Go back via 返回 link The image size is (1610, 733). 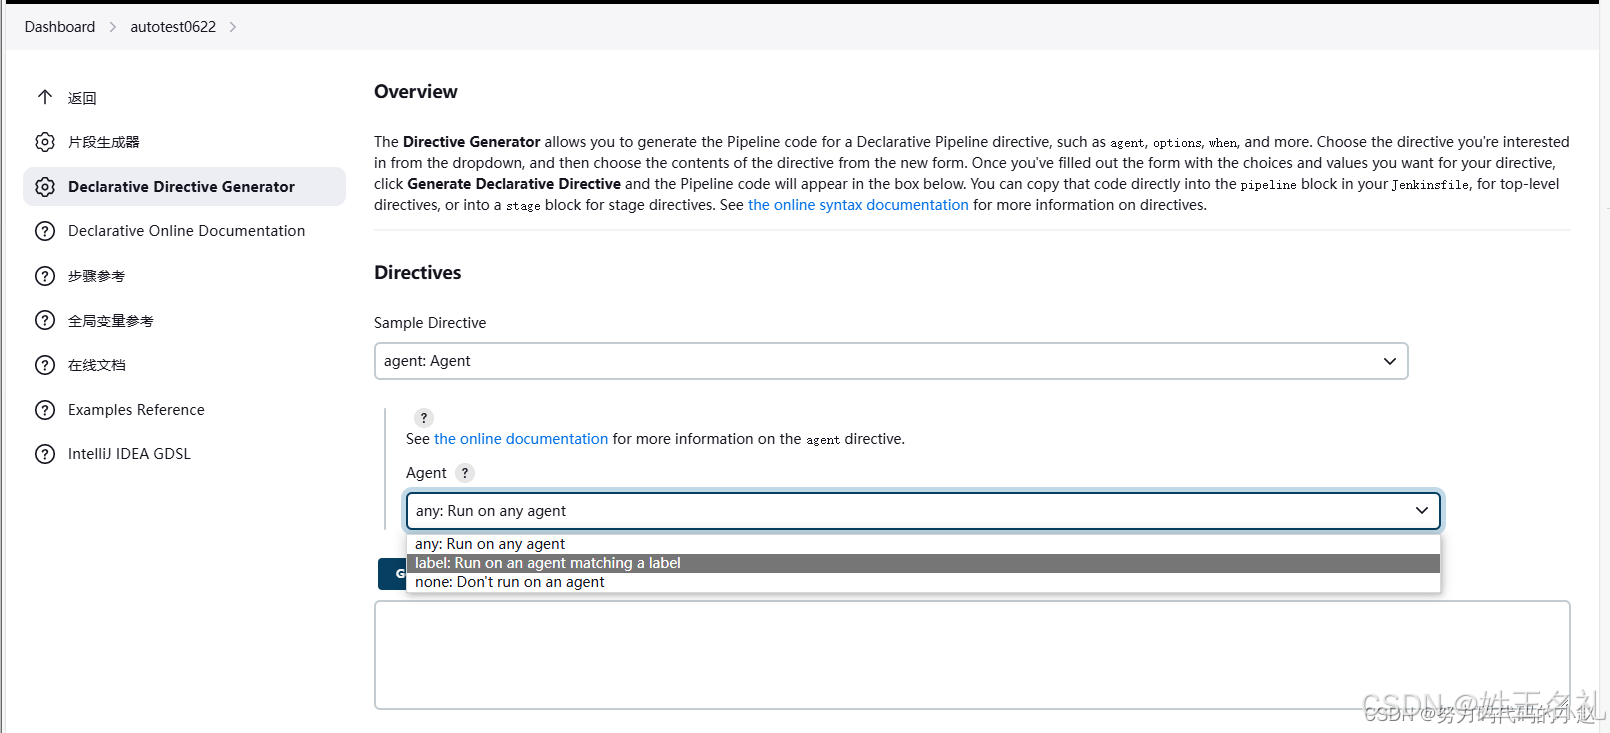pyautogui.click(x=82, y=98)
